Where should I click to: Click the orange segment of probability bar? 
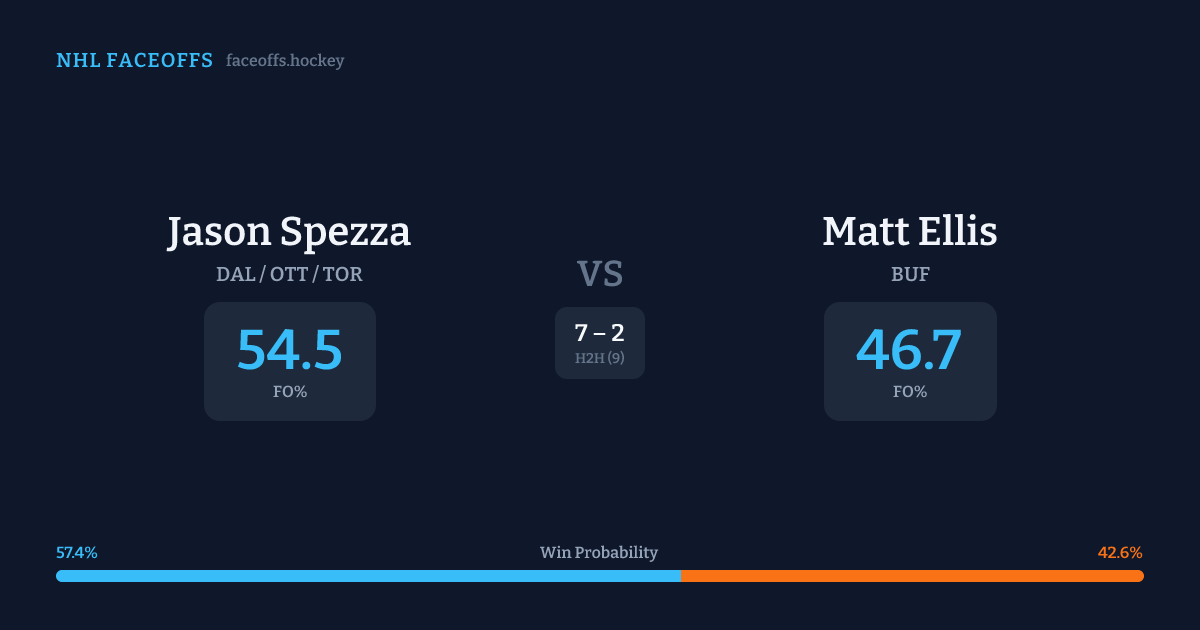pyautogui.click(x=912, y=576)
